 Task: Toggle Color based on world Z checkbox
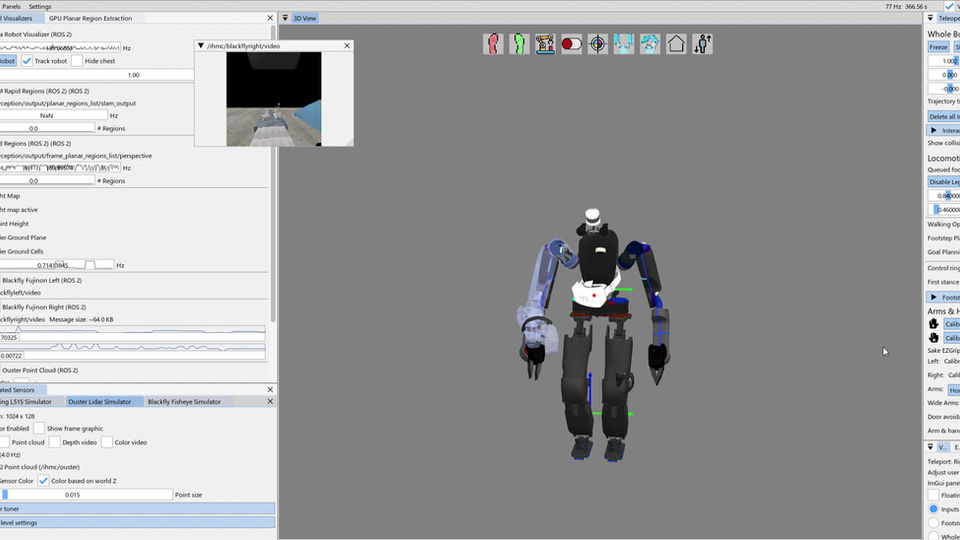coord(43,481)
